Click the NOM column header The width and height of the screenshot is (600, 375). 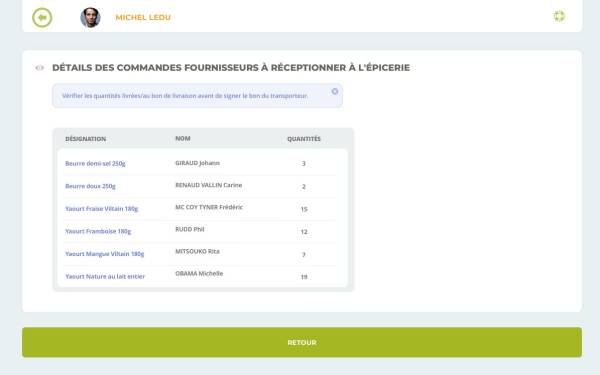(183, 139)
